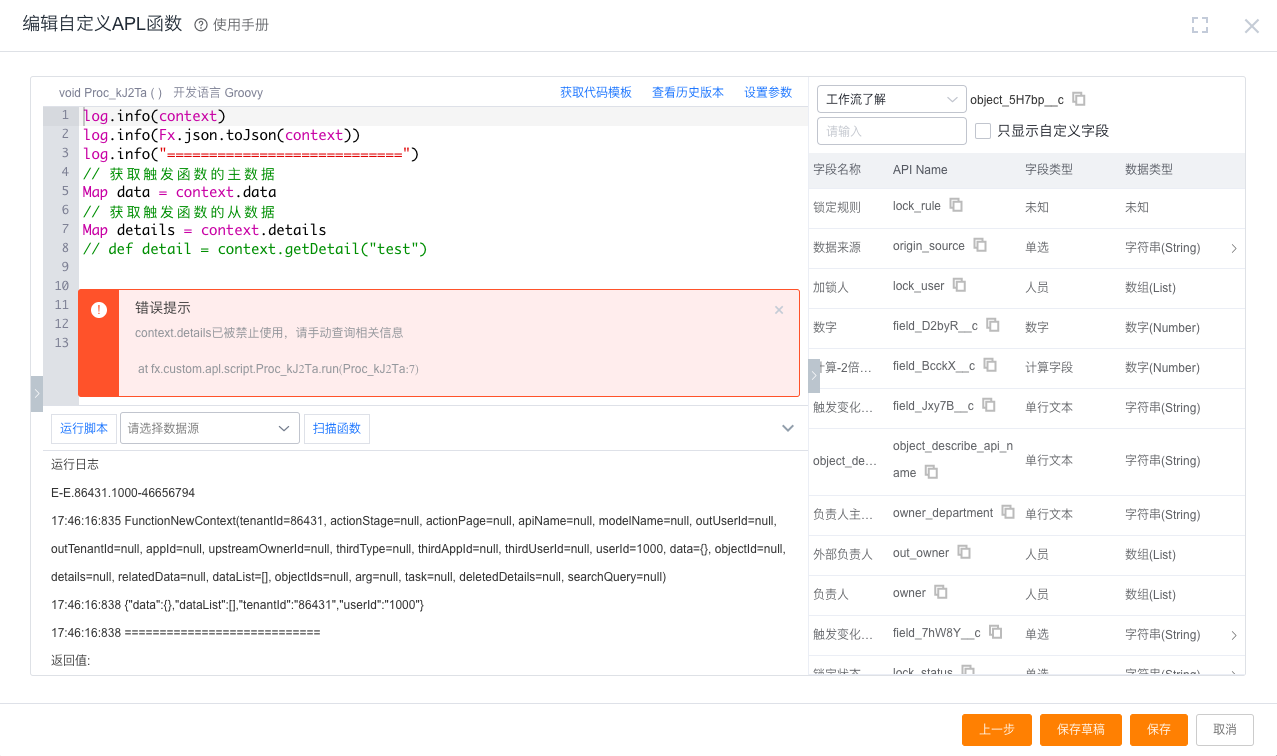The width and height of the screenshot is (1277, 756).
Task: Click the fullscreen expand icon
Action: click(1200, 26)
